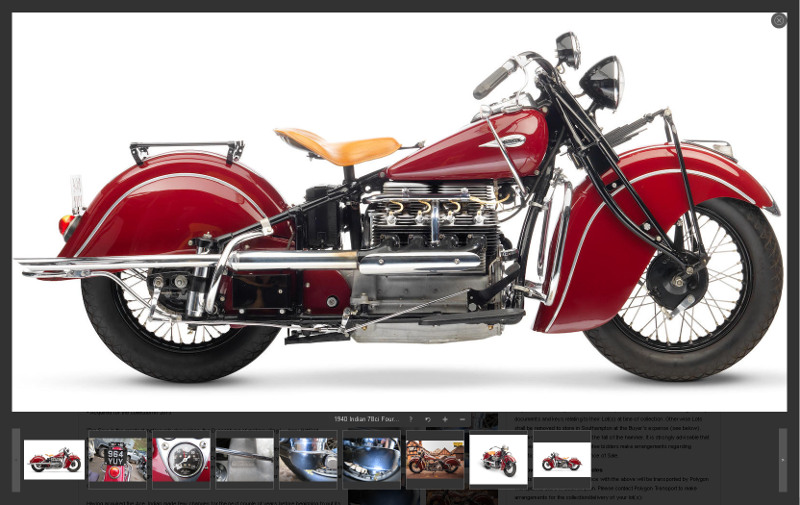Zoom out with the minus icon
800x505 pixels.
click(462, 419)
